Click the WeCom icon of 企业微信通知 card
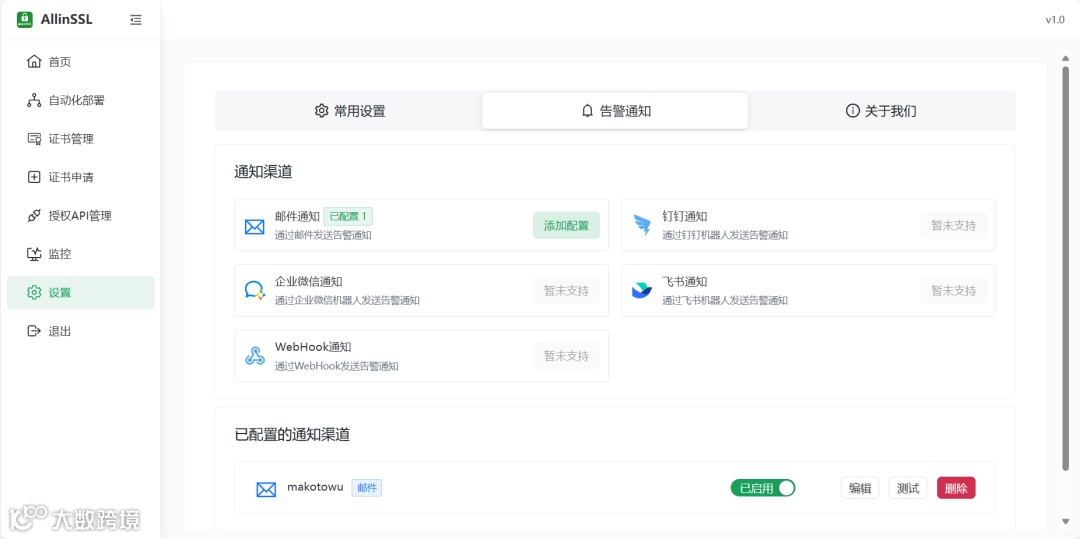This screenshot has width=1080, height=539. pos(255,290)
